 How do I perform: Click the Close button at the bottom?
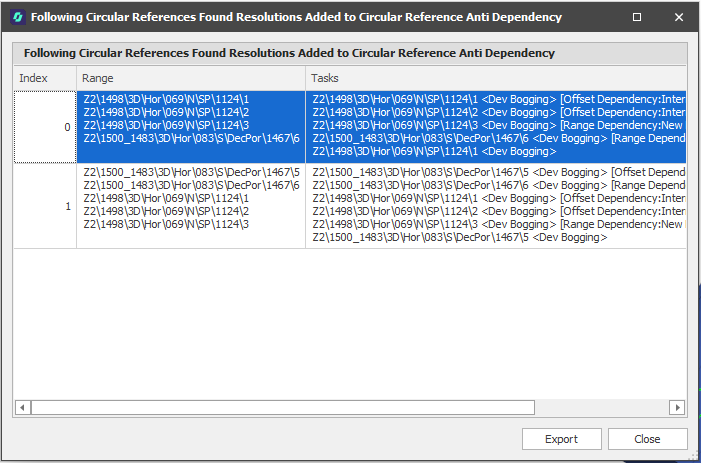(x=647, y=439)
